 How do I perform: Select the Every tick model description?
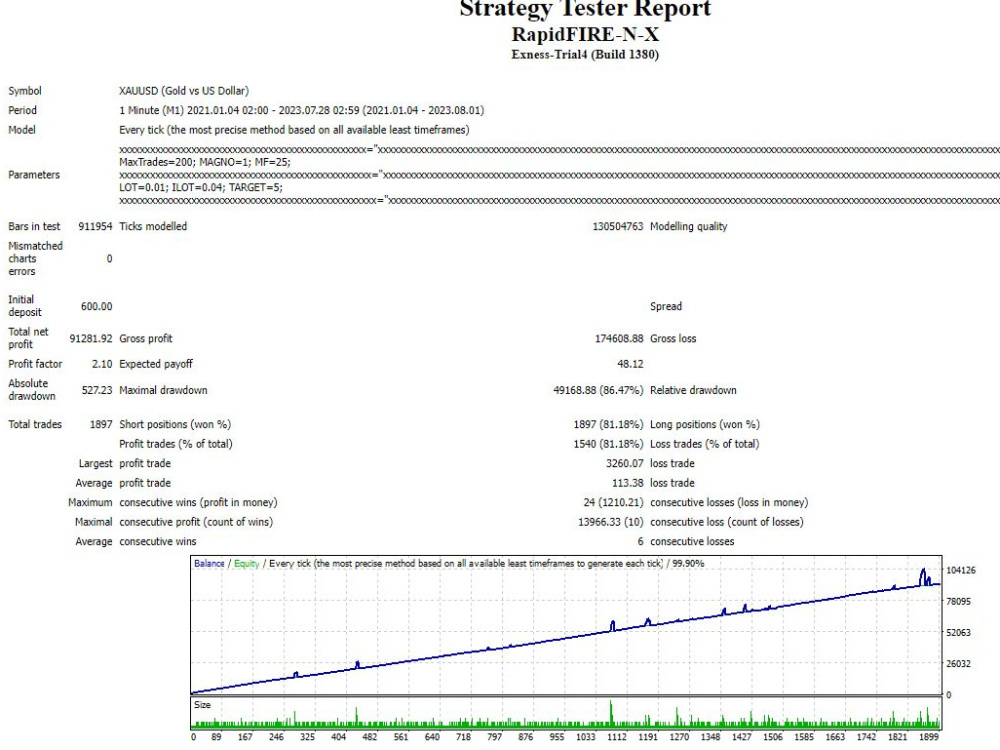pos(294,130)
